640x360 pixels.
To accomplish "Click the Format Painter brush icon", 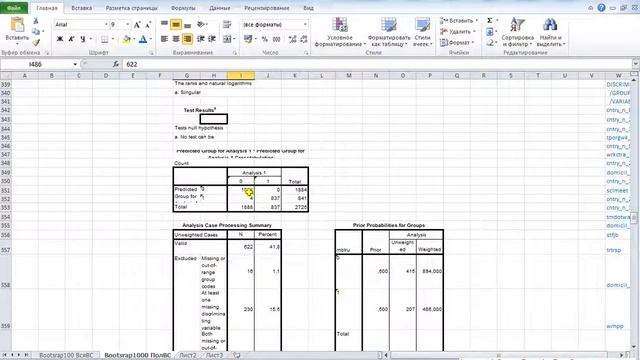I will [36, 42].
